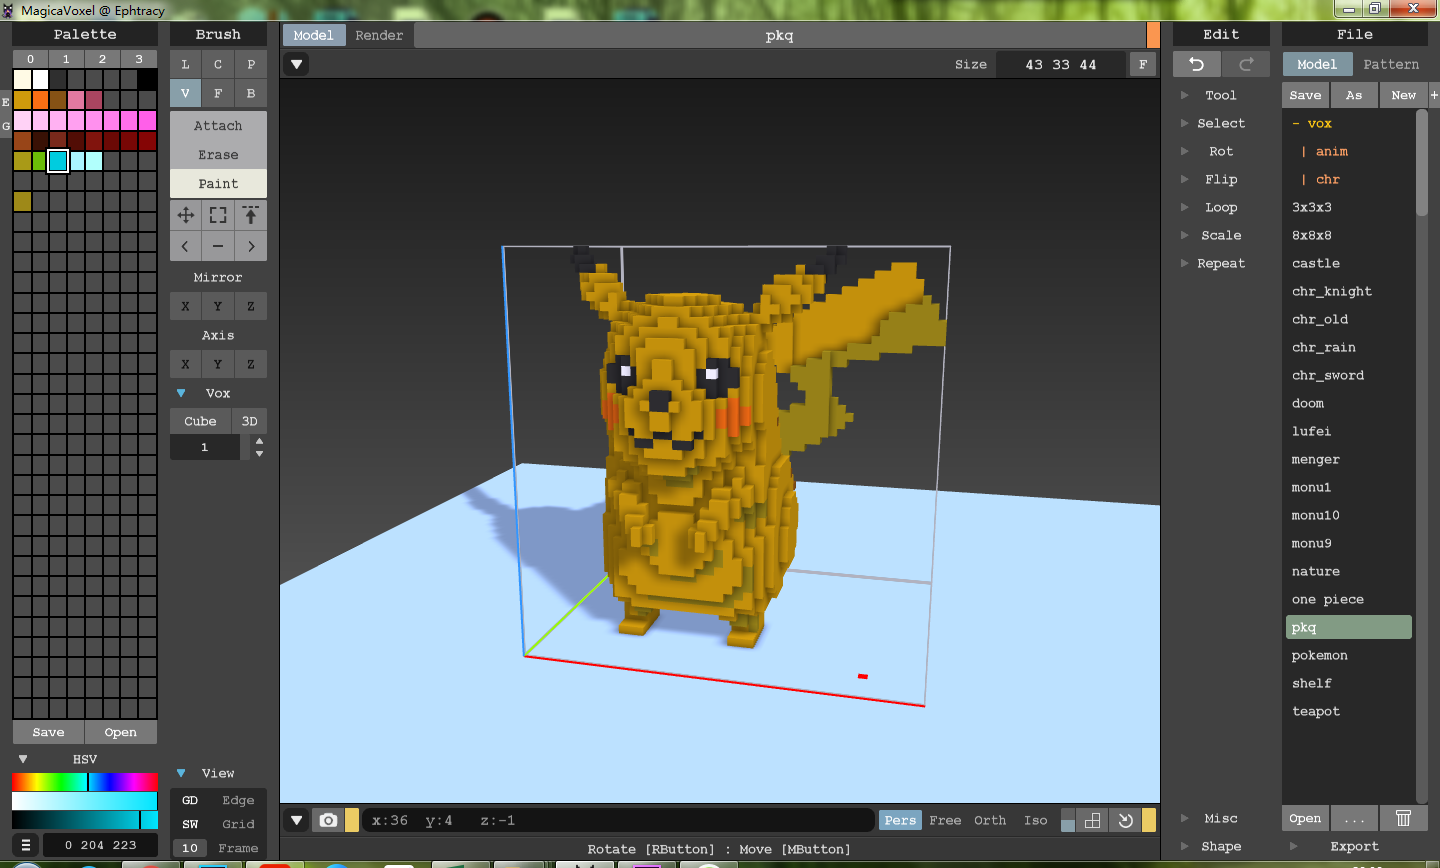Image resolution: width=1440 pixels, height=868 pixels.
Task: Redo the last undone edit
Action: (1246, 64)
